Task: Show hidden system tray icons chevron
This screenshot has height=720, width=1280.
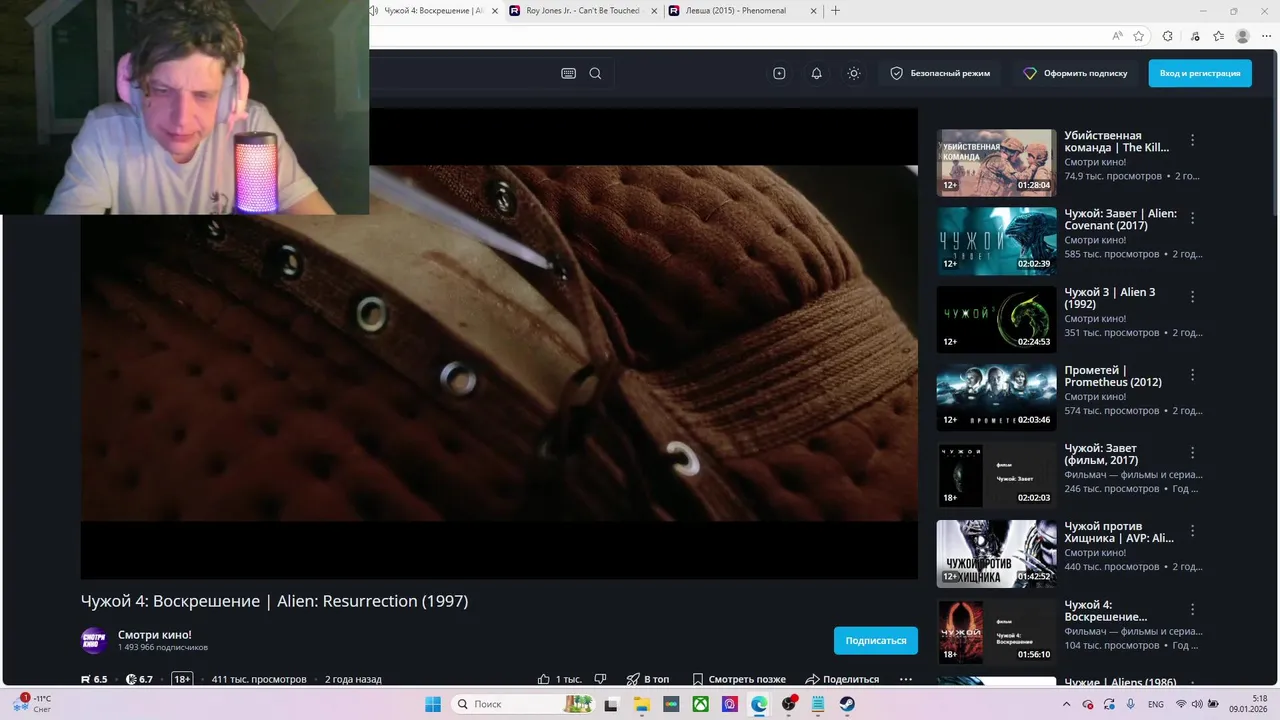Action: pos(1068,704)
